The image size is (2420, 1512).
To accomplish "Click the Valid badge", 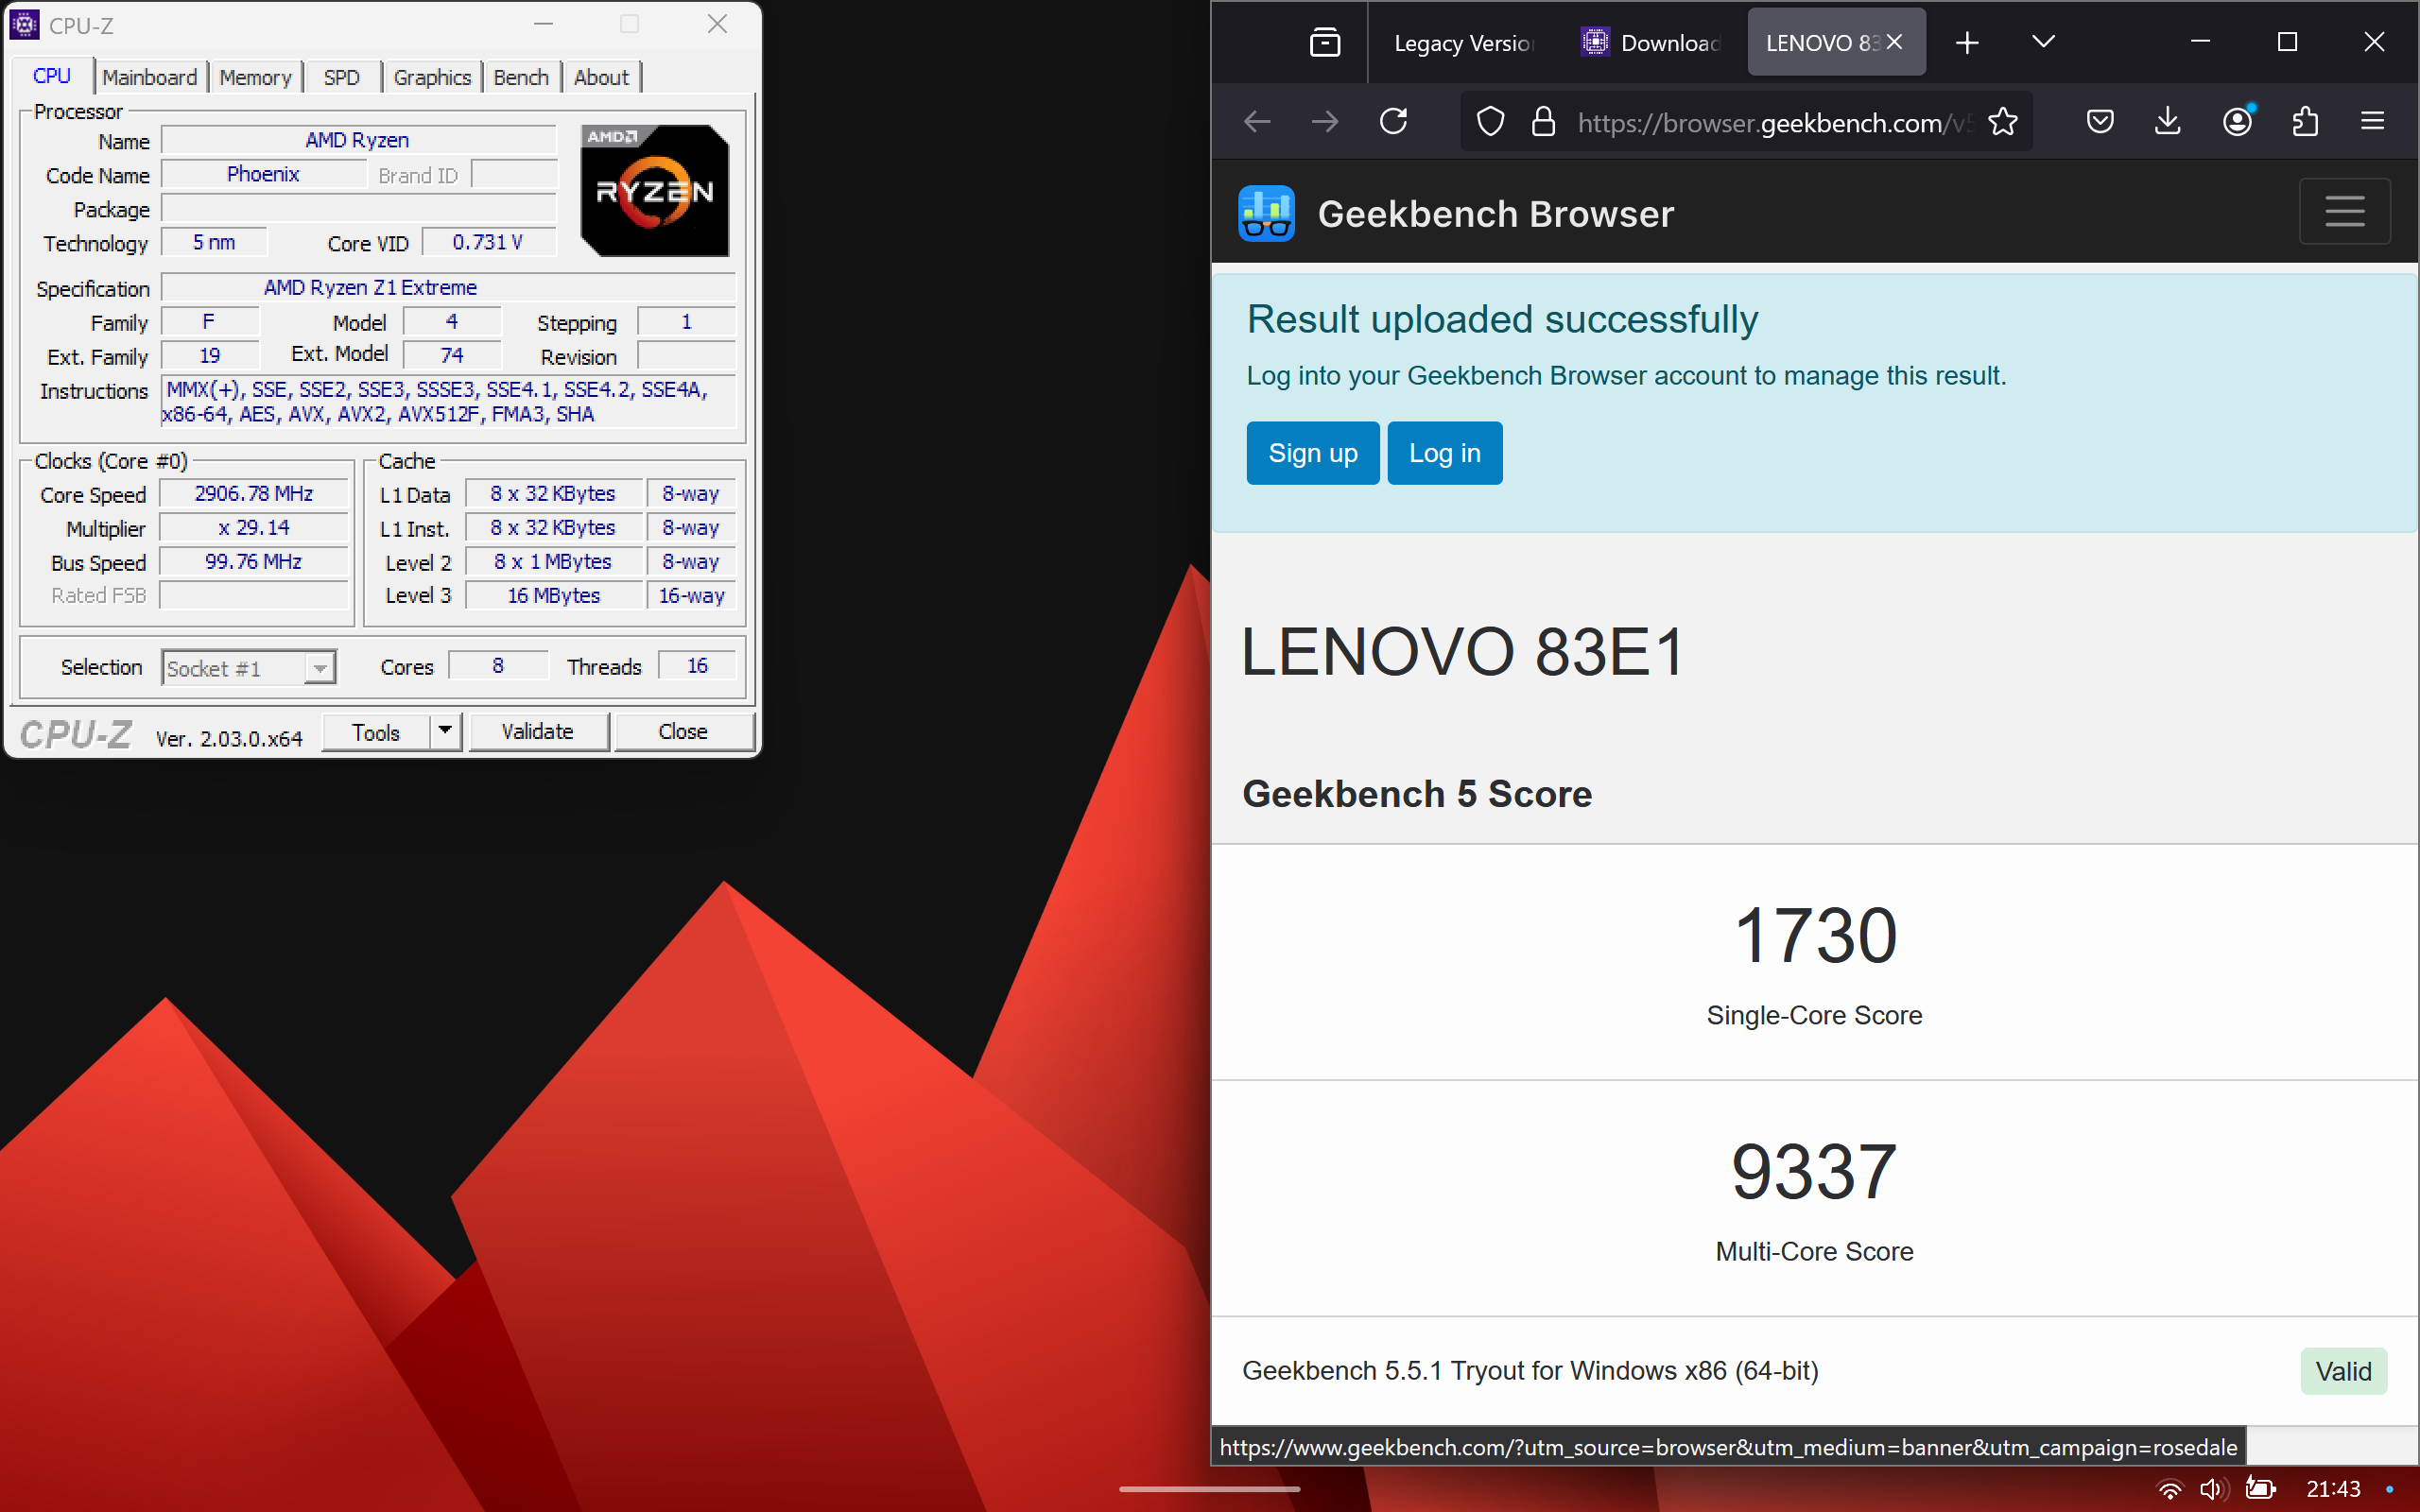I will 2343,1371.
